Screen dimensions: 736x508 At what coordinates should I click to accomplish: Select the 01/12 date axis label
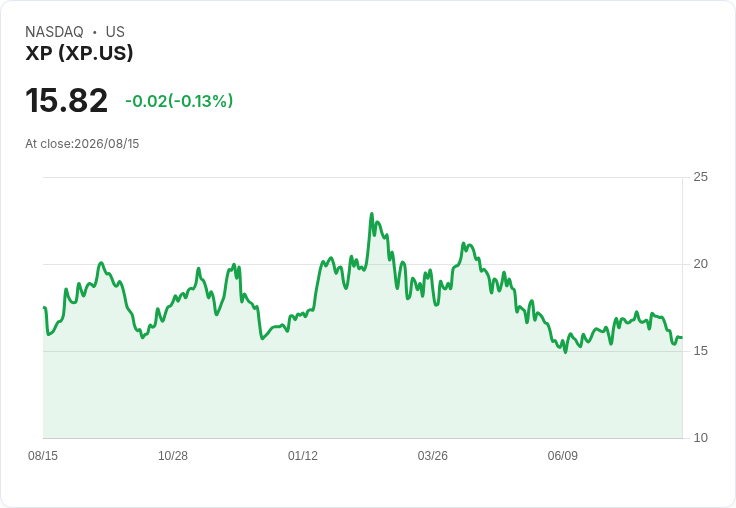coord(303,455)
